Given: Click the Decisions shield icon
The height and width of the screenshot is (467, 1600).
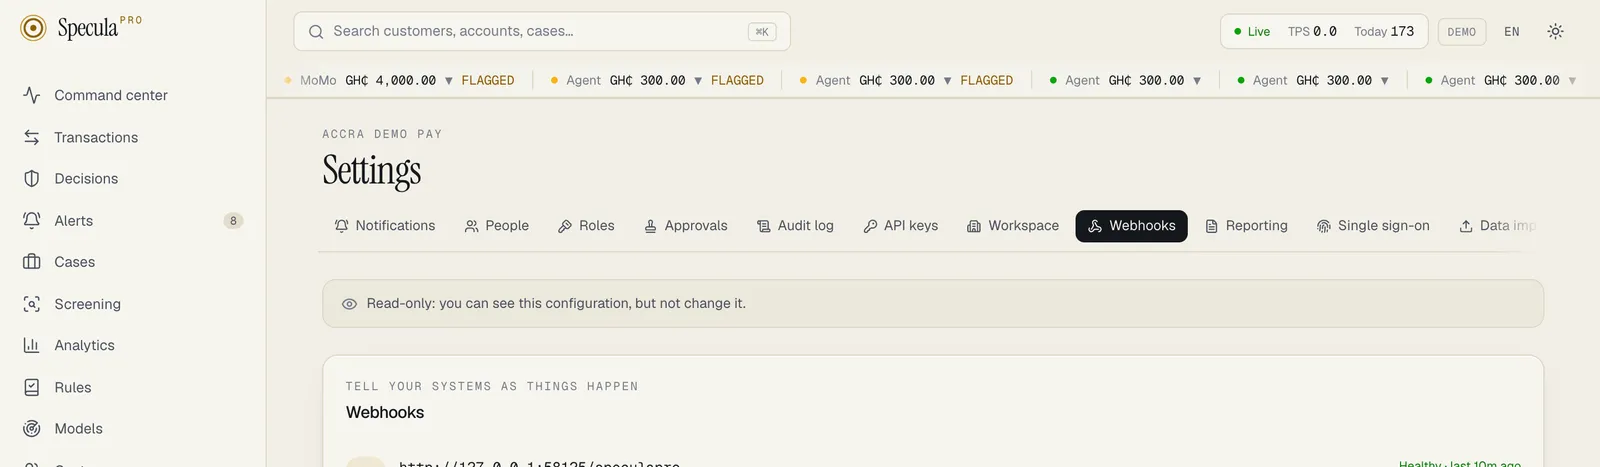Looking at the screenshot, I should [32, 179].
